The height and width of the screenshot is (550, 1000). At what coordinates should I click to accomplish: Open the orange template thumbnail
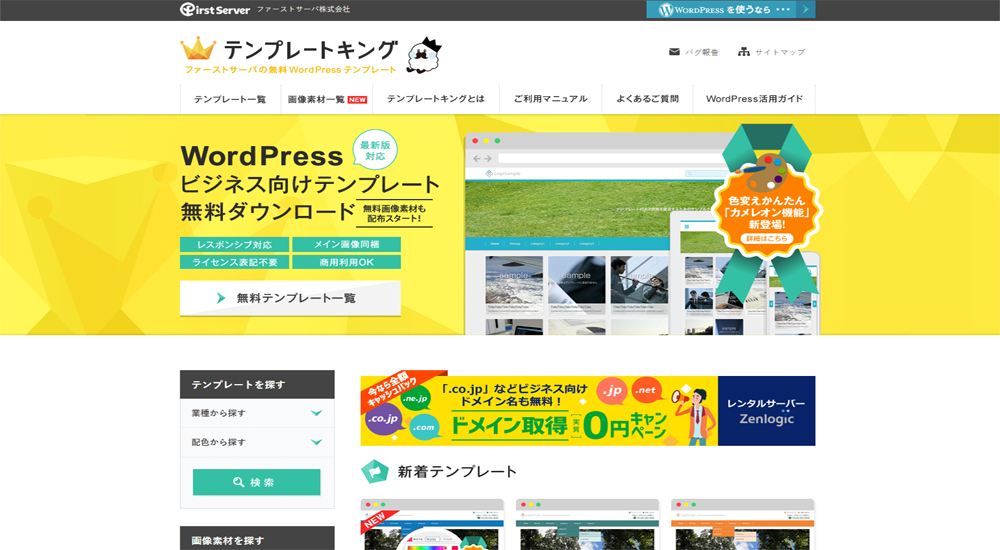click(743, 524)
